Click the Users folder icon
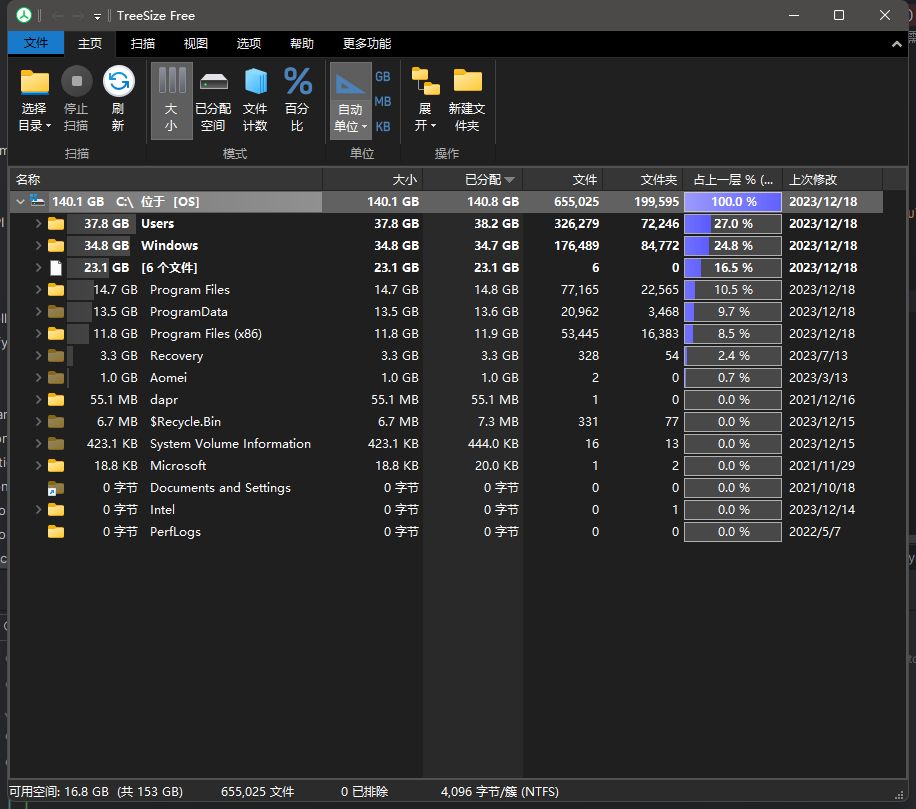Viewport: 916px width, 809px height. [x=56, y=224]
